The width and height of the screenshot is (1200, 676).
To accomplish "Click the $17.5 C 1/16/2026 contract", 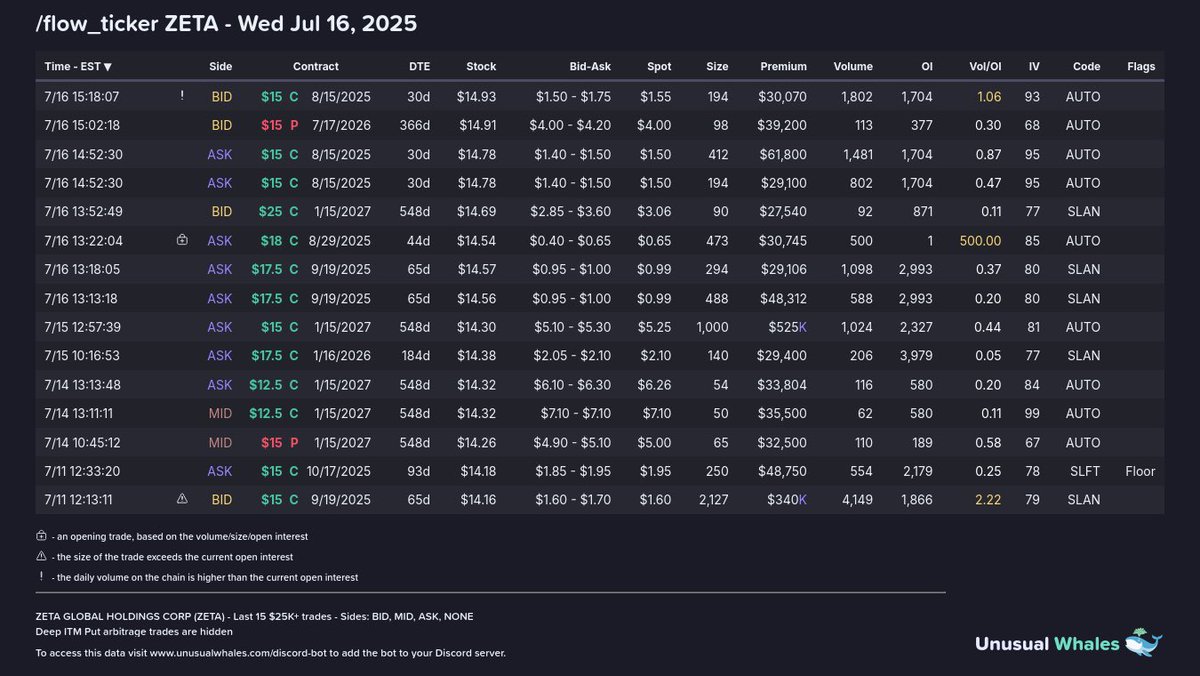I will (311, 356).
